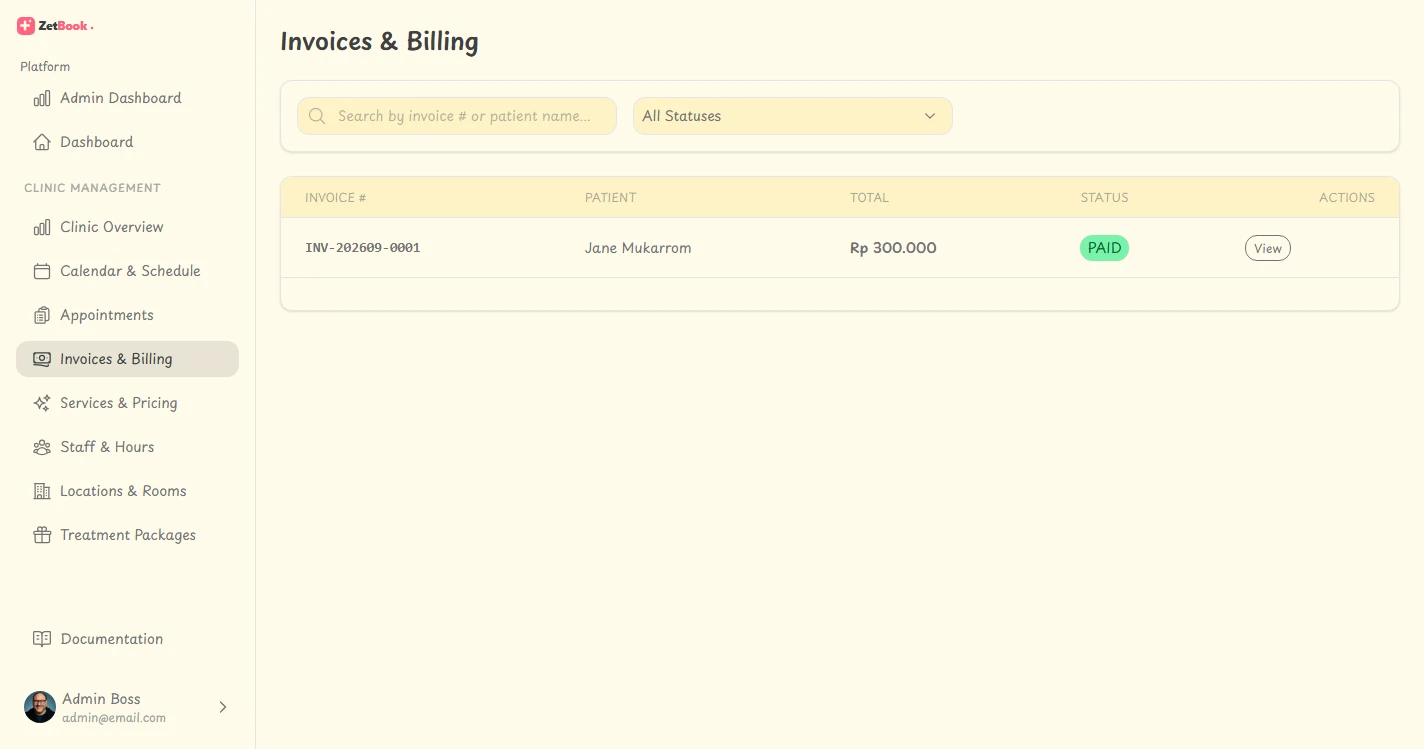Go to Calendar & Schedule
The width and height of the screenshot is (1424, 749).
(127, 271)
